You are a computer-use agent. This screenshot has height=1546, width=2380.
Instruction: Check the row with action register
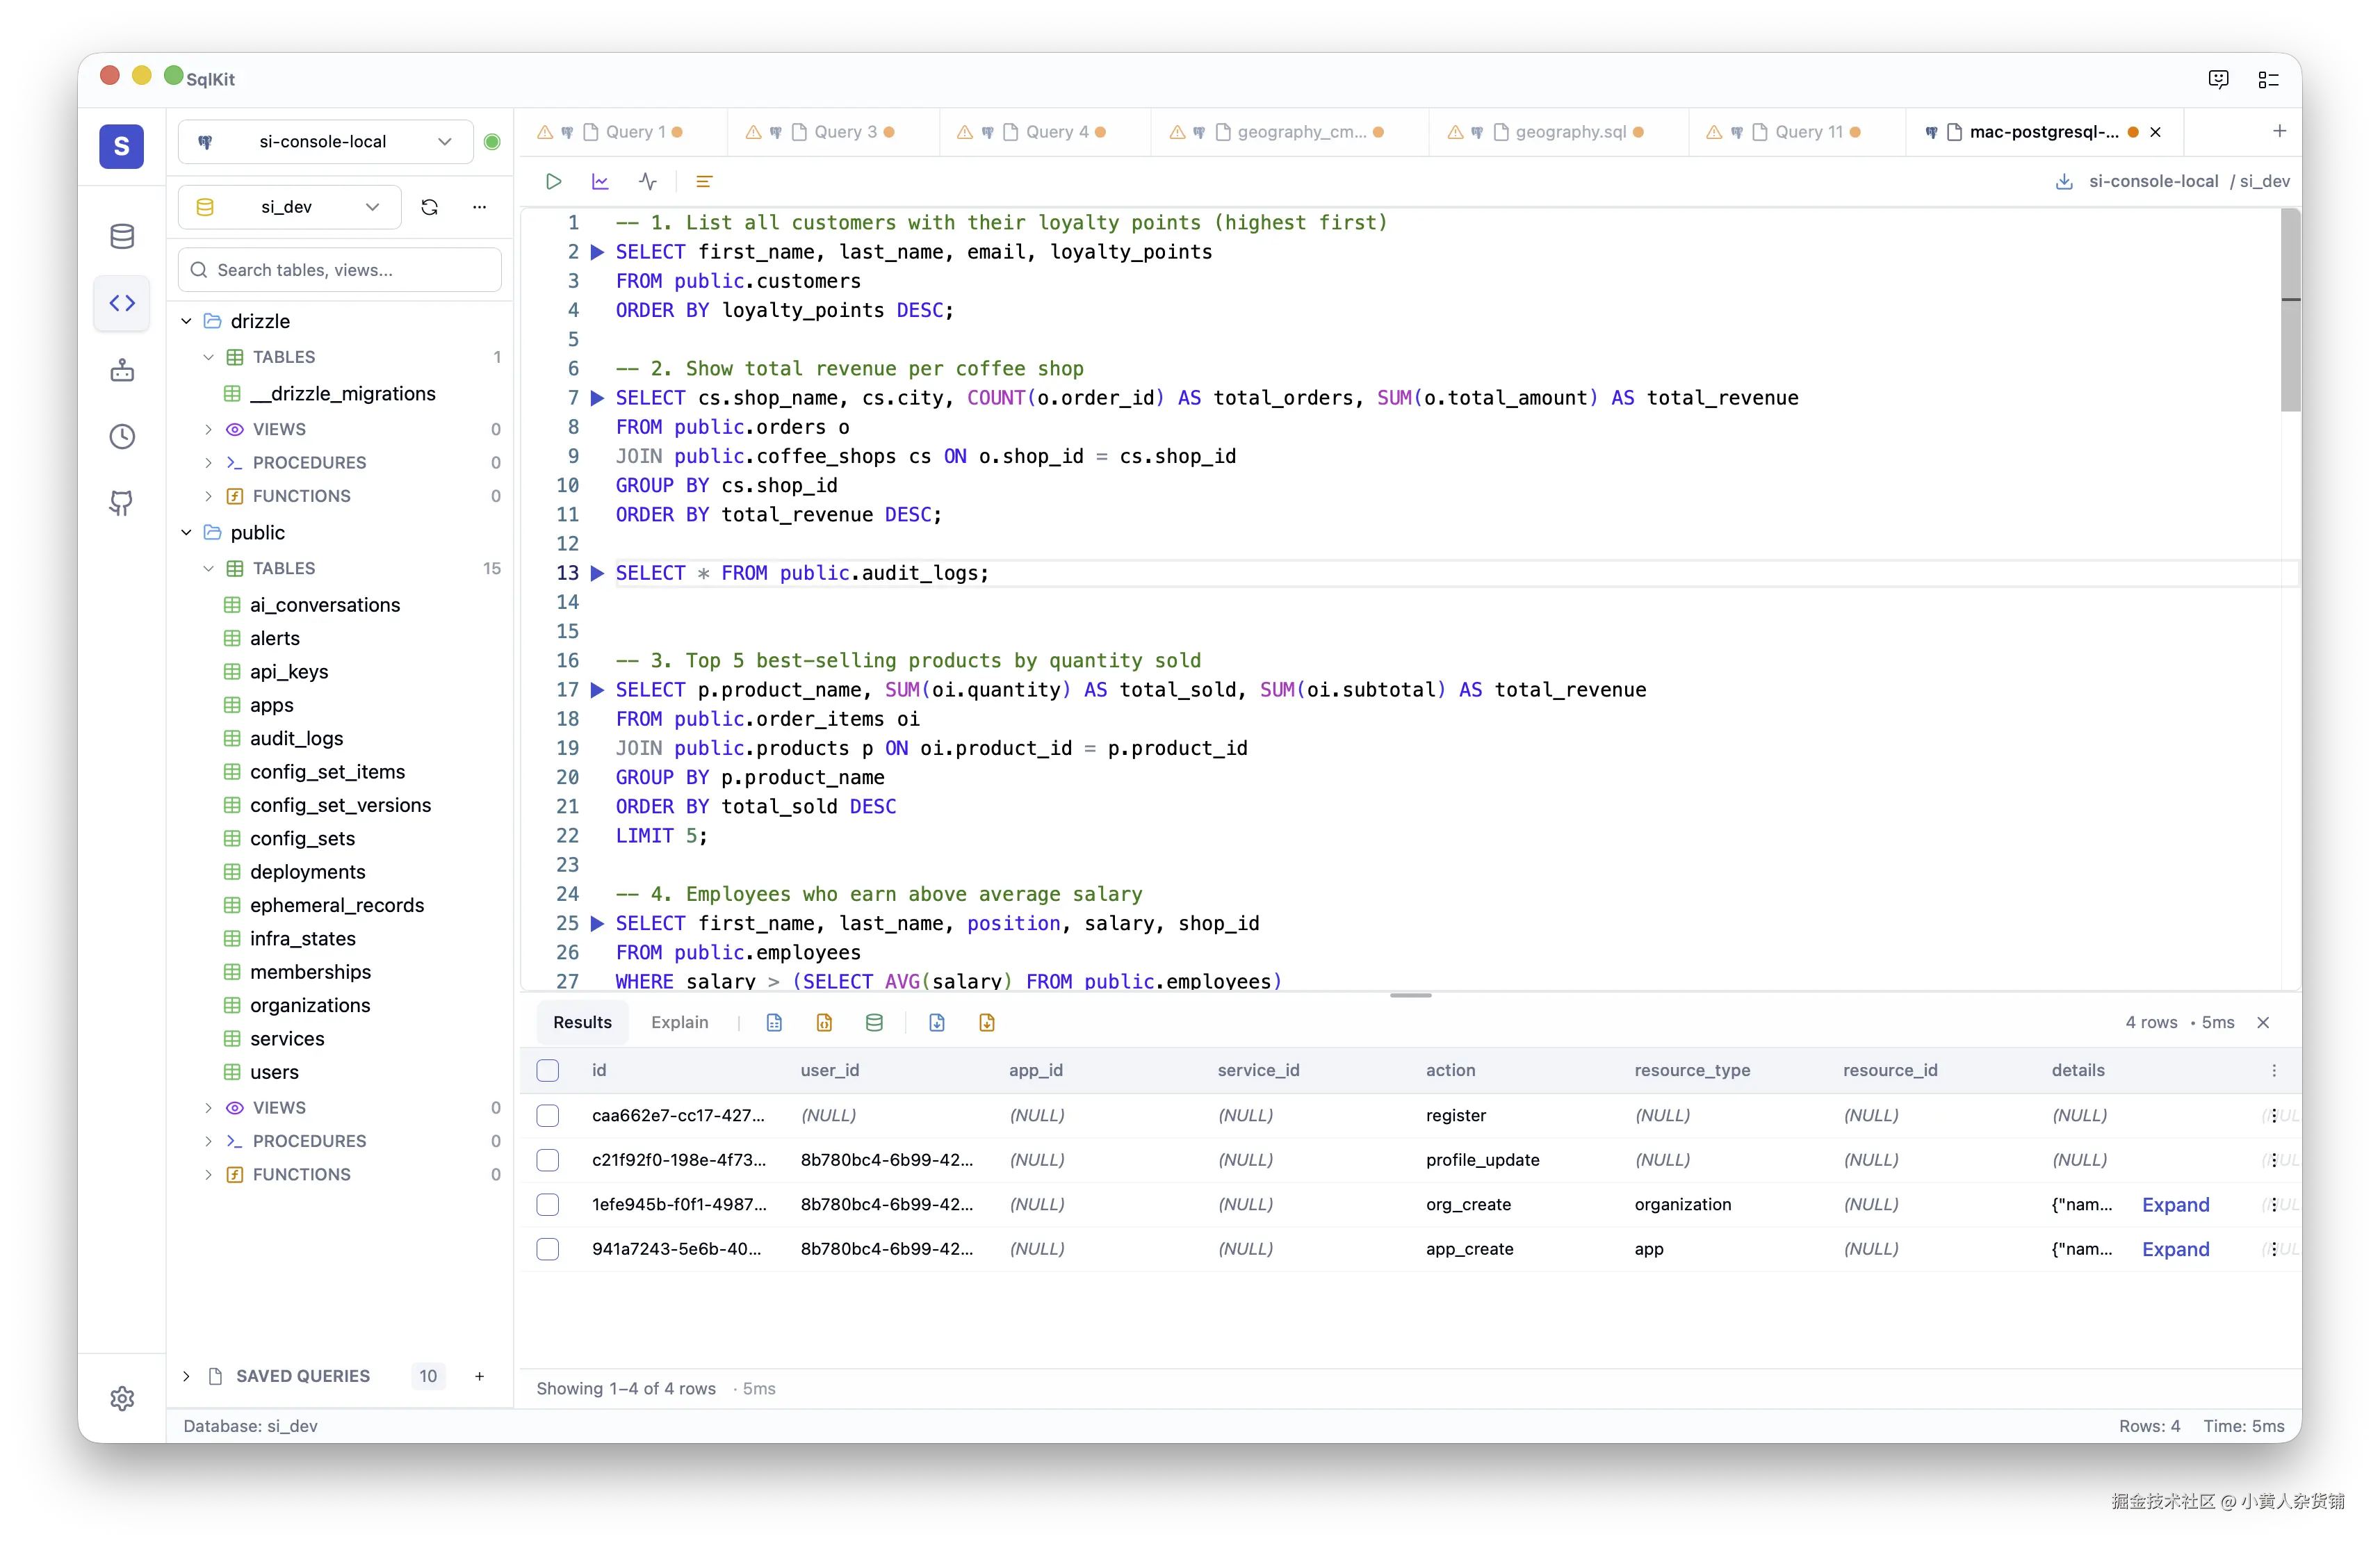click(548, 1115)
